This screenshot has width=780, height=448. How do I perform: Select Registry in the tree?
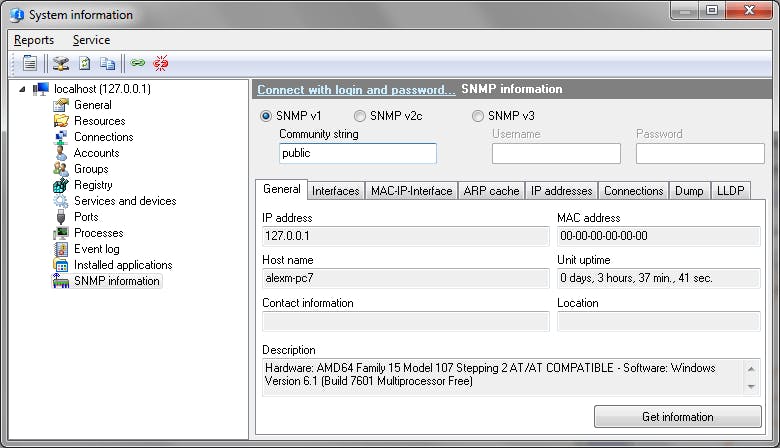point(93,185)
